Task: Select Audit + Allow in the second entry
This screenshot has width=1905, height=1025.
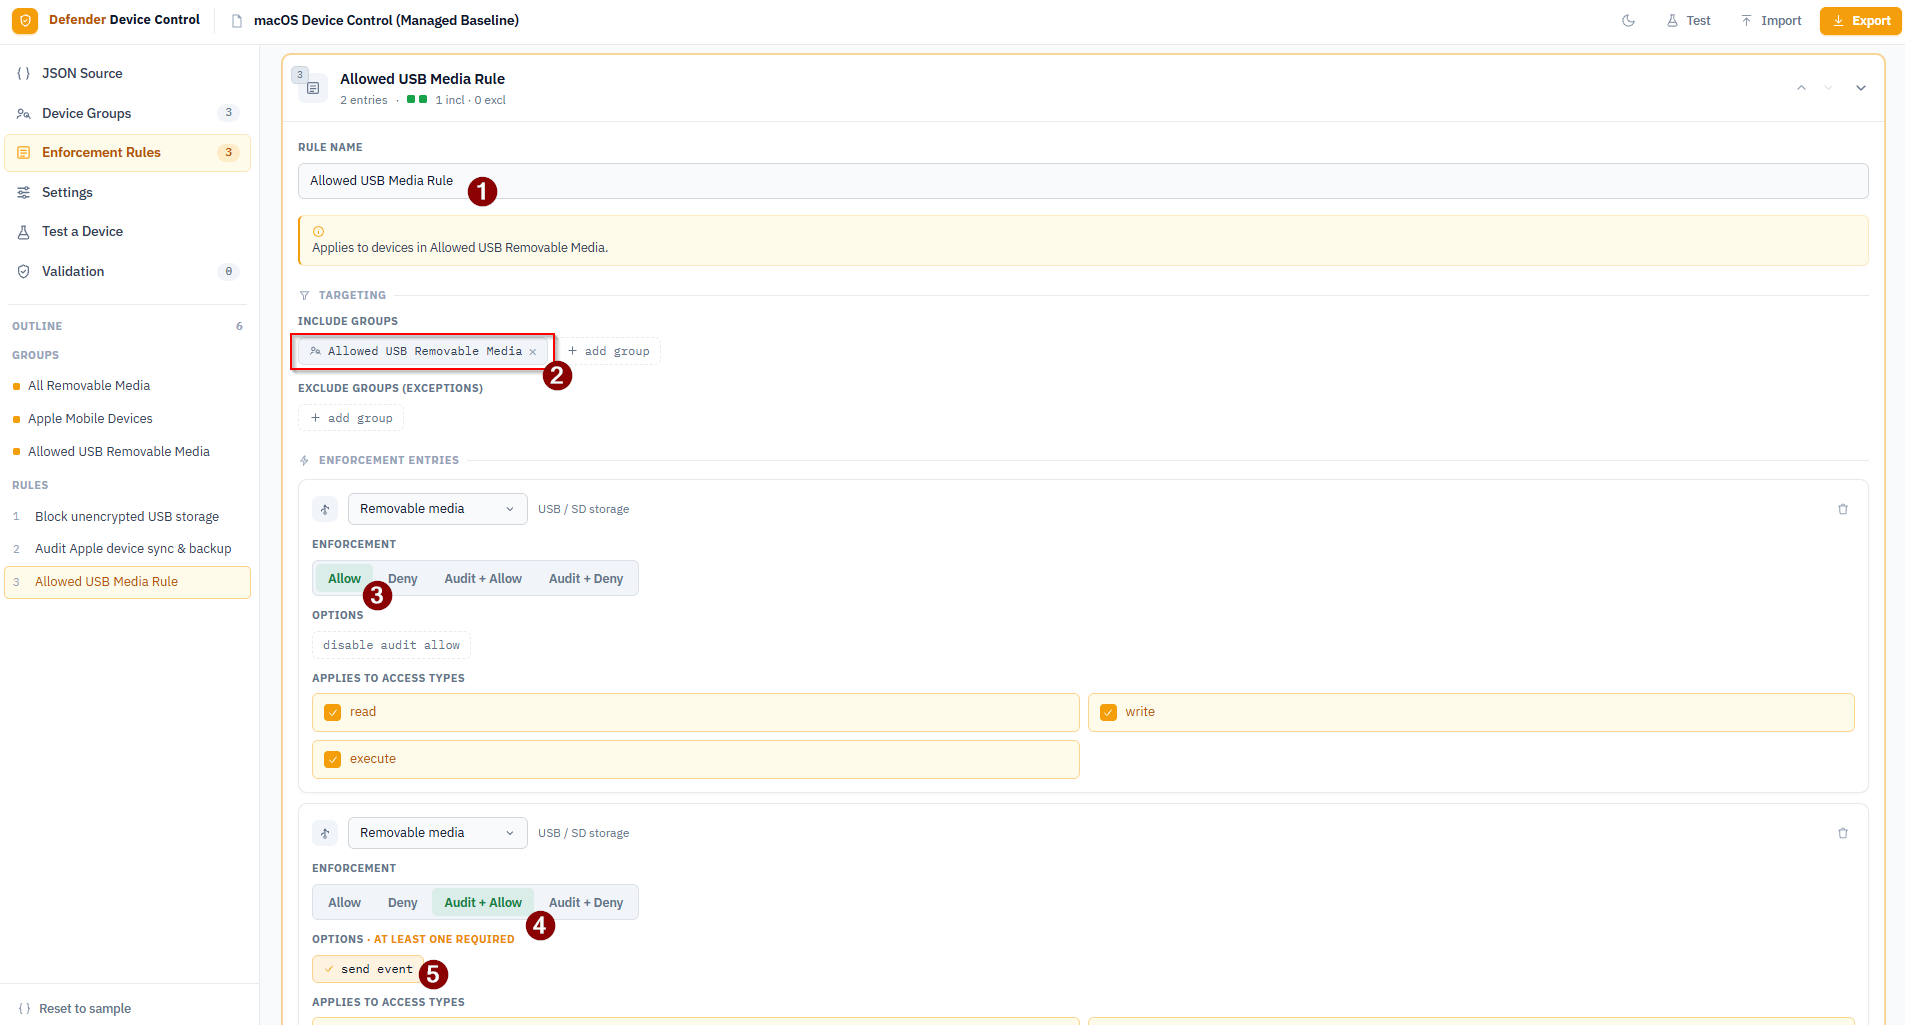Action: (483, 903)
